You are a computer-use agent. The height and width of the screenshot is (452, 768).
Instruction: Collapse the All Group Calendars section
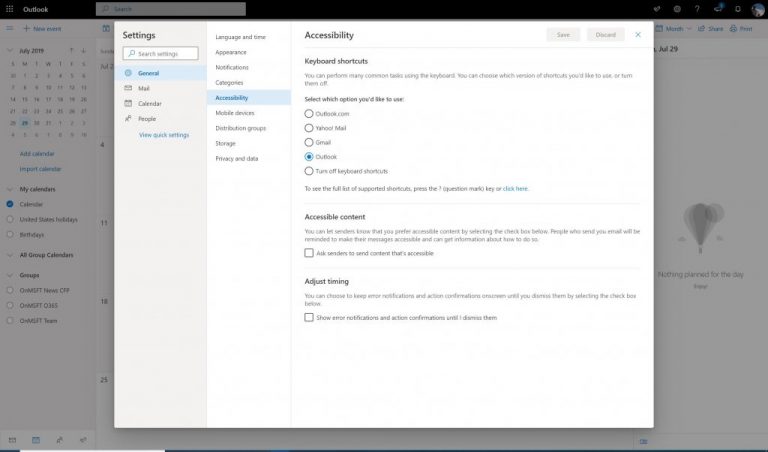coord(9,255)
